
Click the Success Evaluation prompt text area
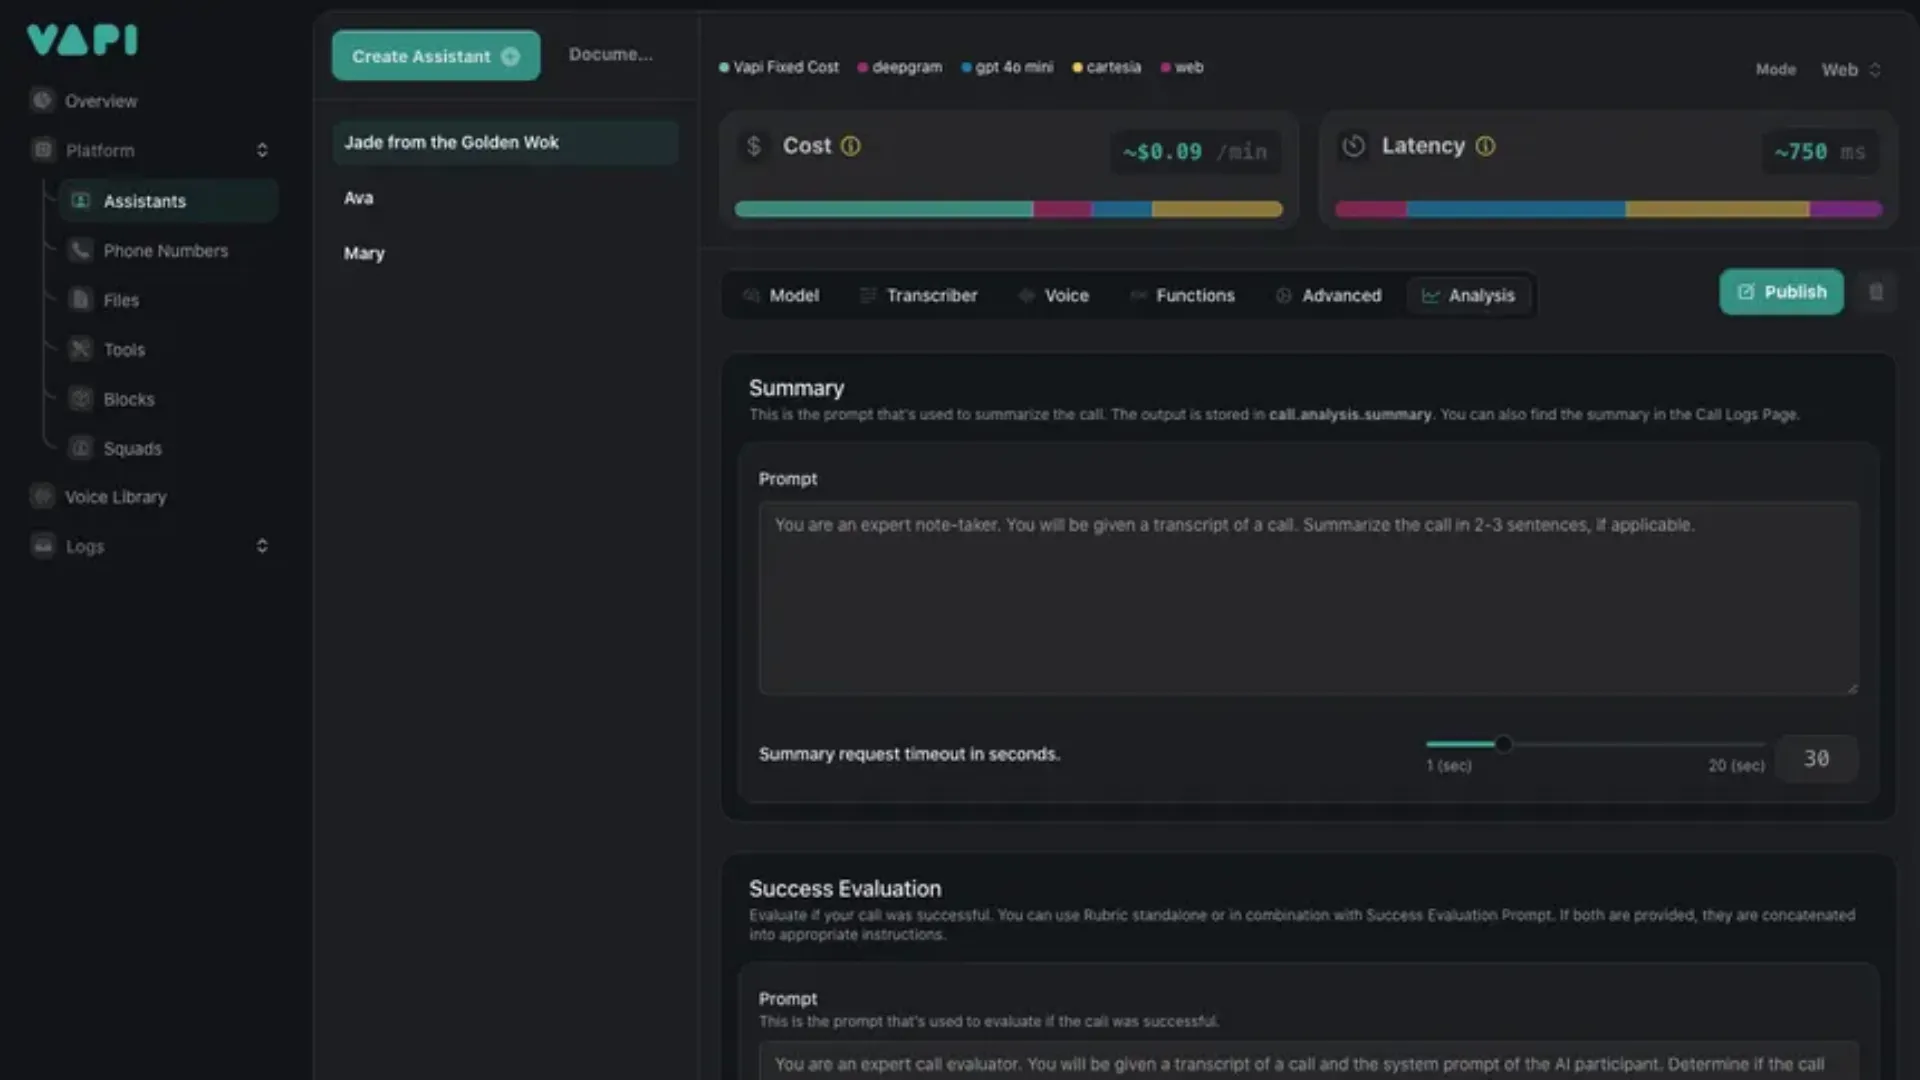click(x=1308, y=1061)
